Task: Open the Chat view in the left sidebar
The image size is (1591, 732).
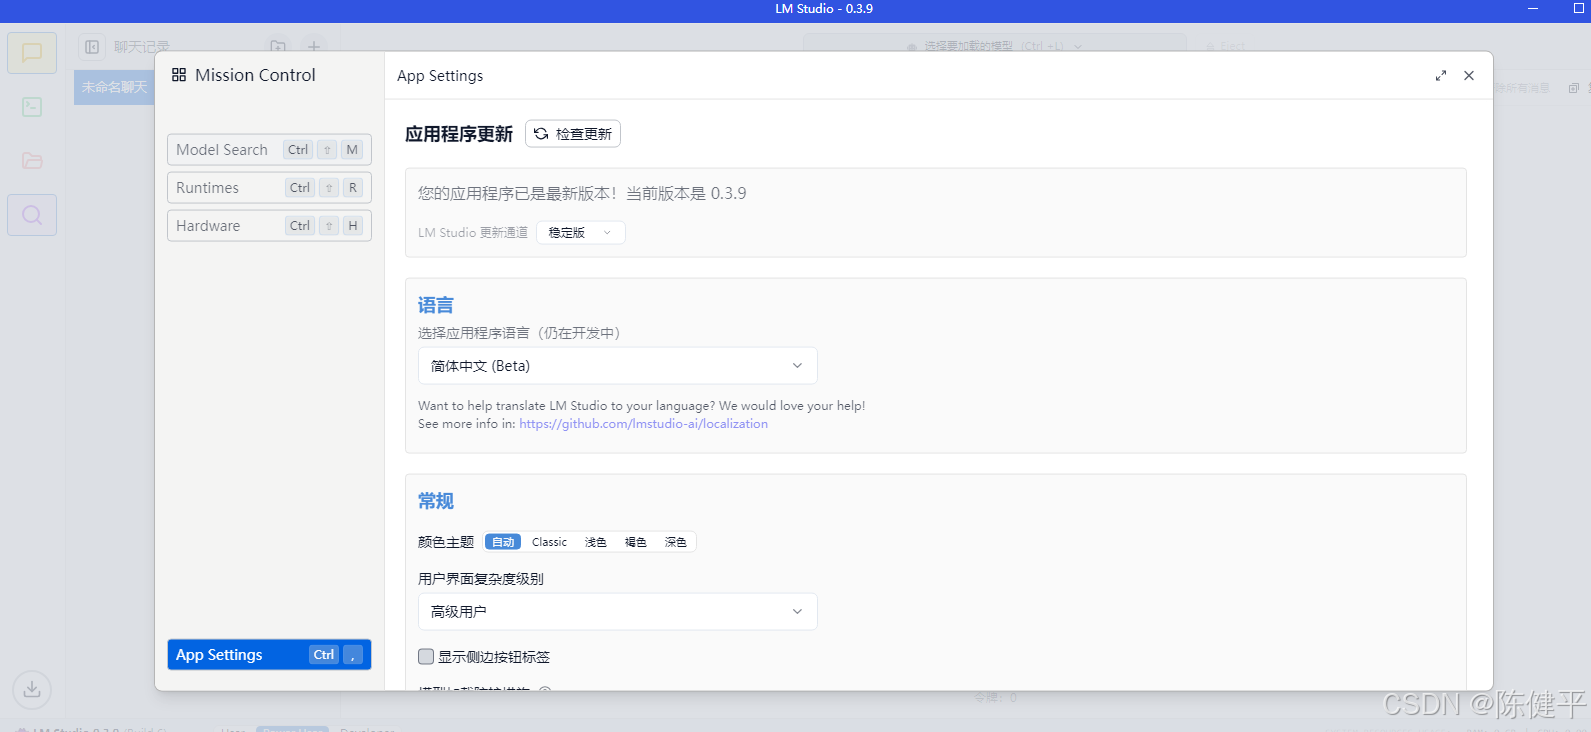Action: 32,53
